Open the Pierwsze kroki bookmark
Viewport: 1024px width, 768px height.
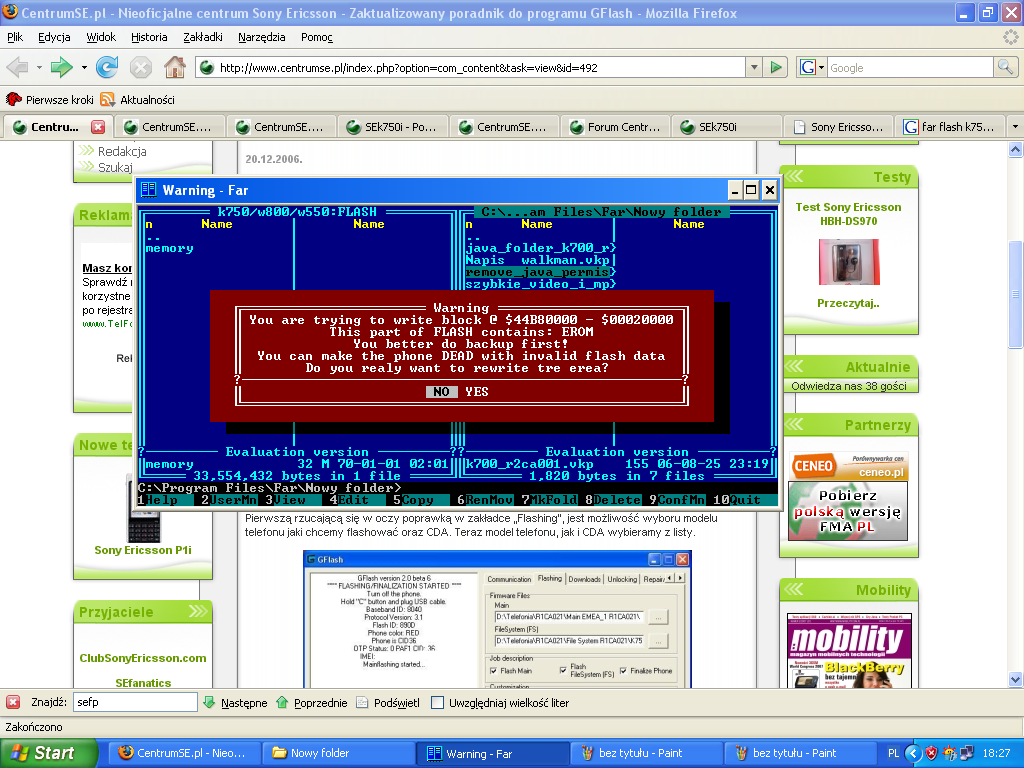pyautogui.click(x=50, y=99)
